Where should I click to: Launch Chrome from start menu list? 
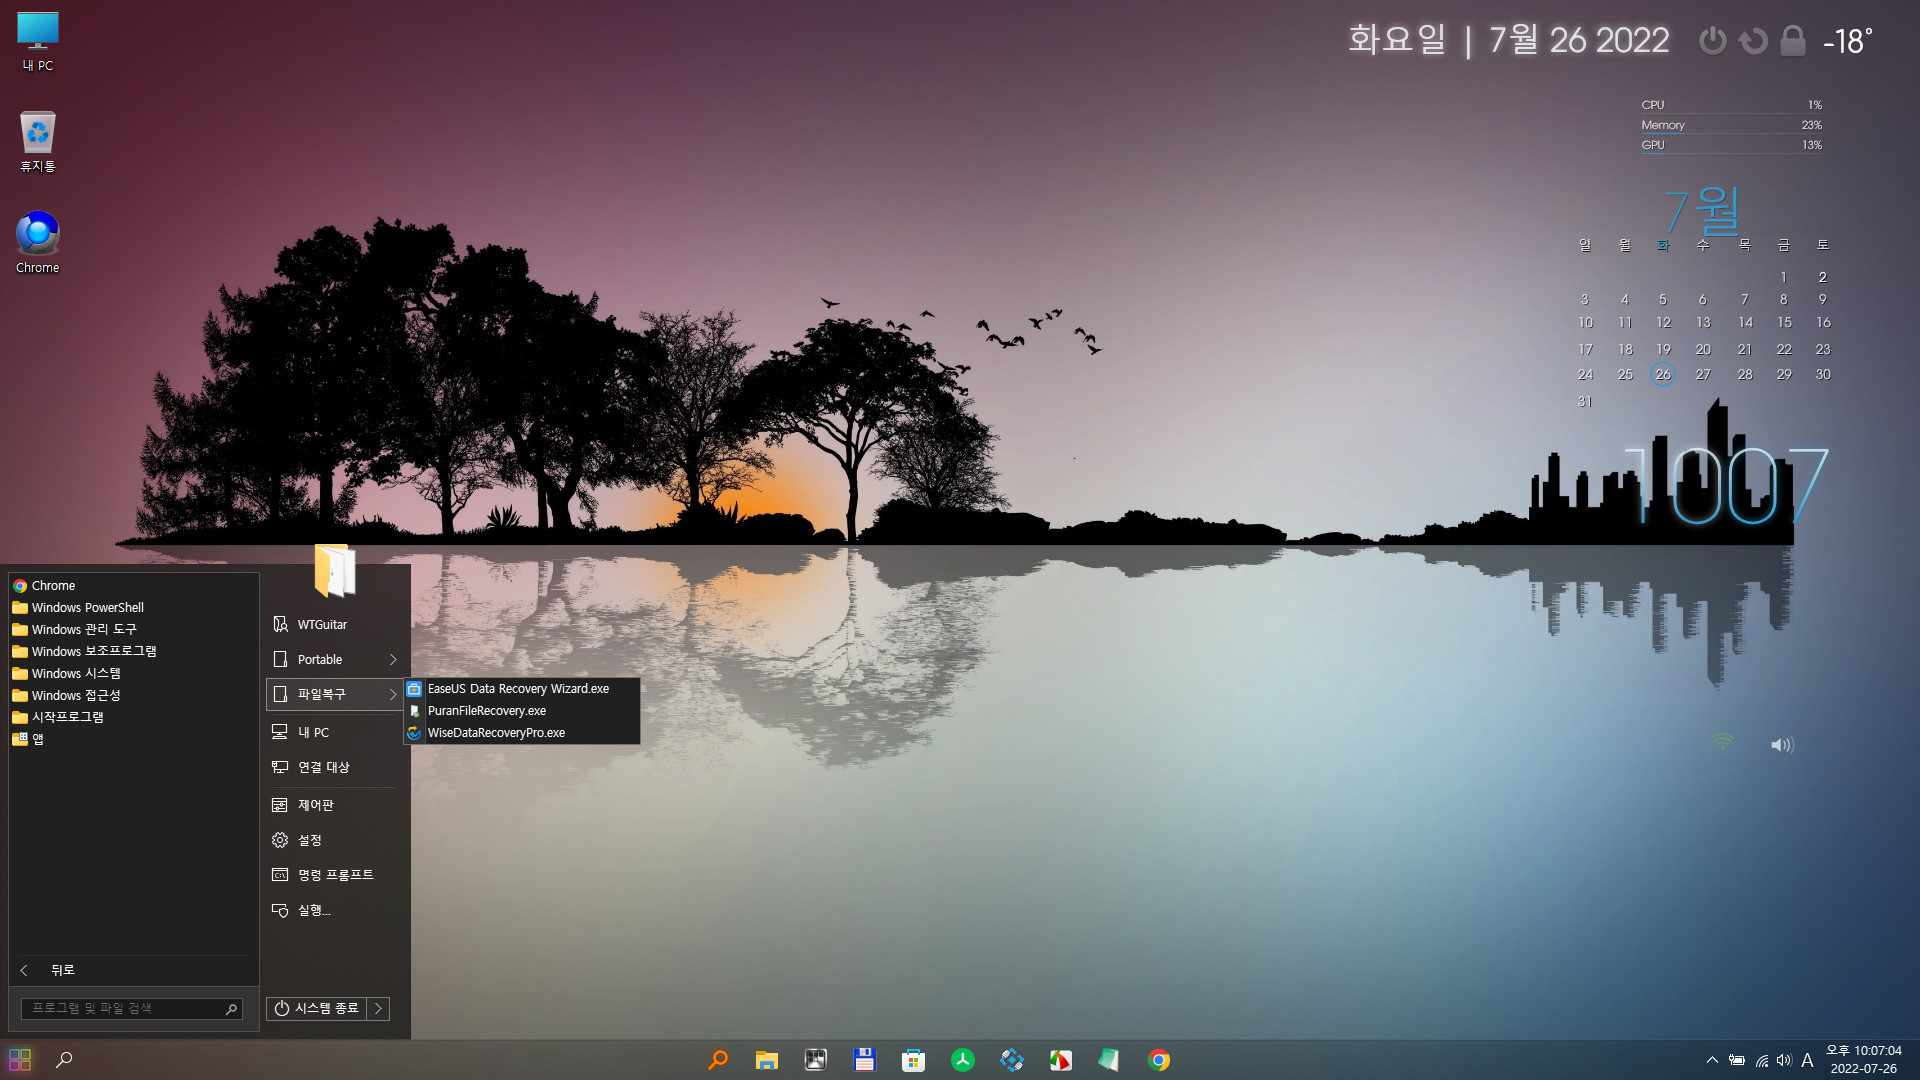click(134, 586)
